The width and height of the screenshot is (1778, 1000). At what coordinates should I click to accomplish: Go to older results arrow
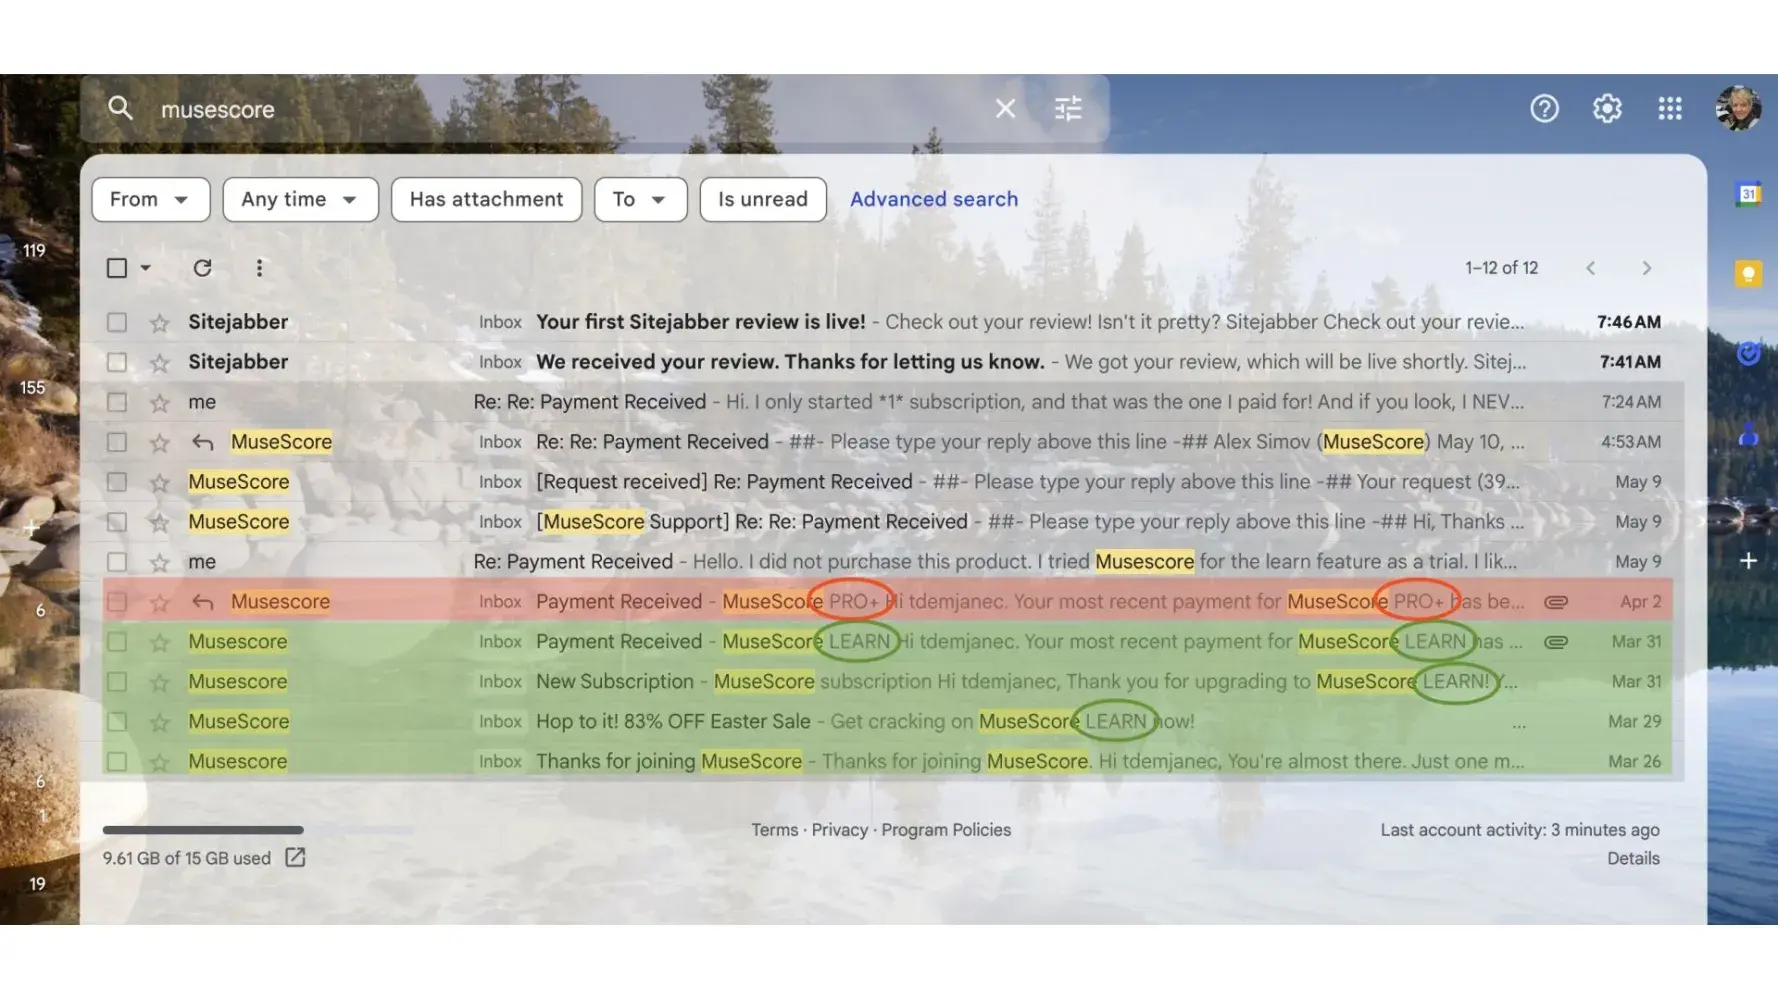[1647, 268]
